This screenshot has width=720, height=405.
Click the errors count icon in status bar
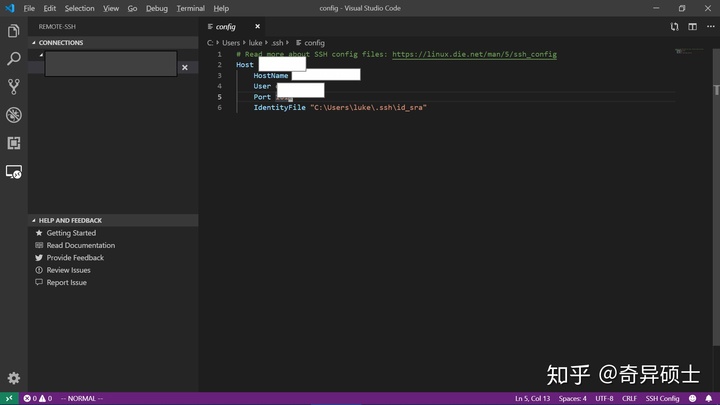(30, 398)
